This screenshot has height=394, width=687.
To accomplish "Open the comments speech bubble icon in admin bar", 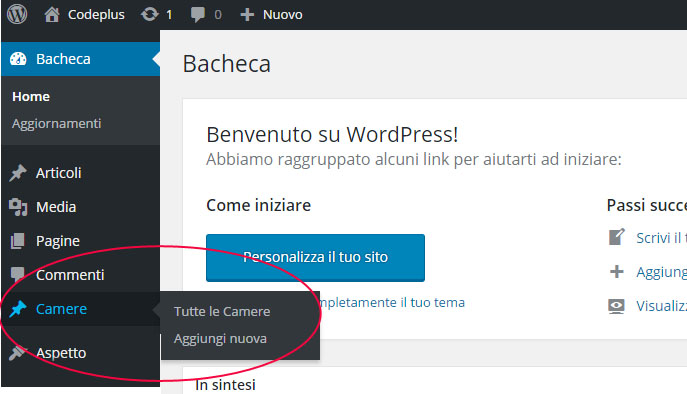I will pyautogui.click(x=198, y=14).
